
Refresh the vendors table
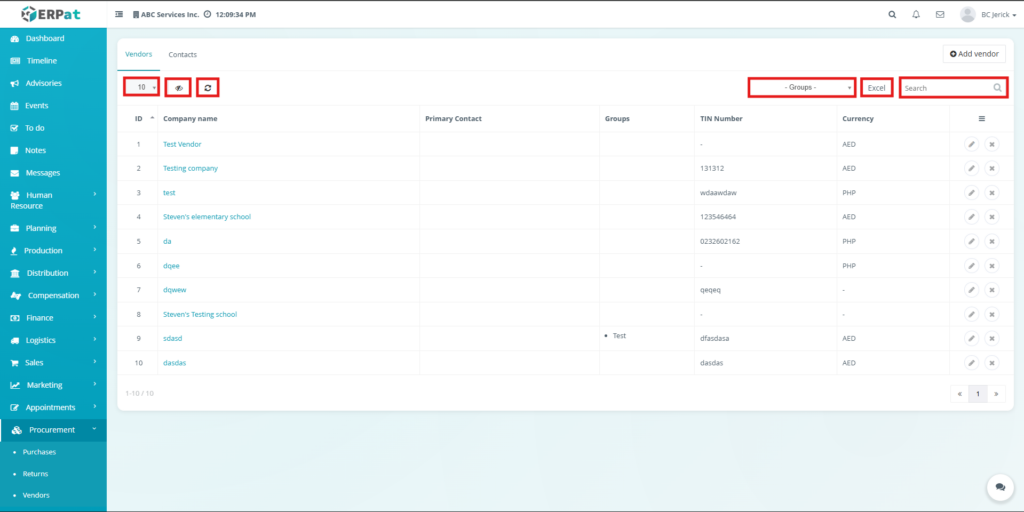(x=208, y=88)
